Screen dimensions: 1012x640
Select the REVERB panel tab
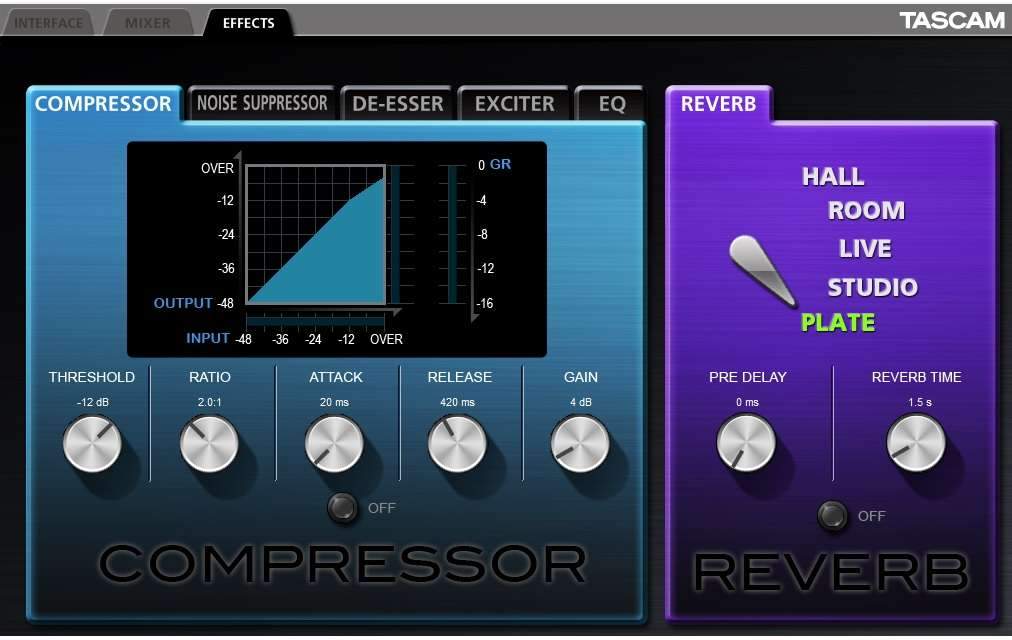pos(718,103)
